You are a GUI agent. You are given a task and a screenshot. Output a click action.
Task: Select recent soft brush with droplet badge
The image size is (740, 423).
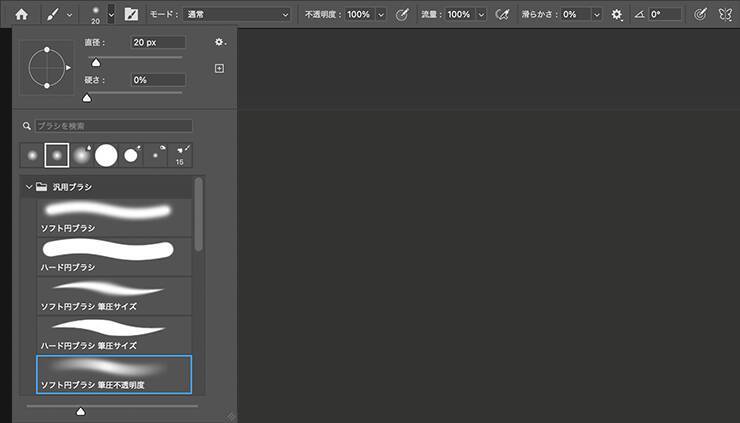pos(82,155)
